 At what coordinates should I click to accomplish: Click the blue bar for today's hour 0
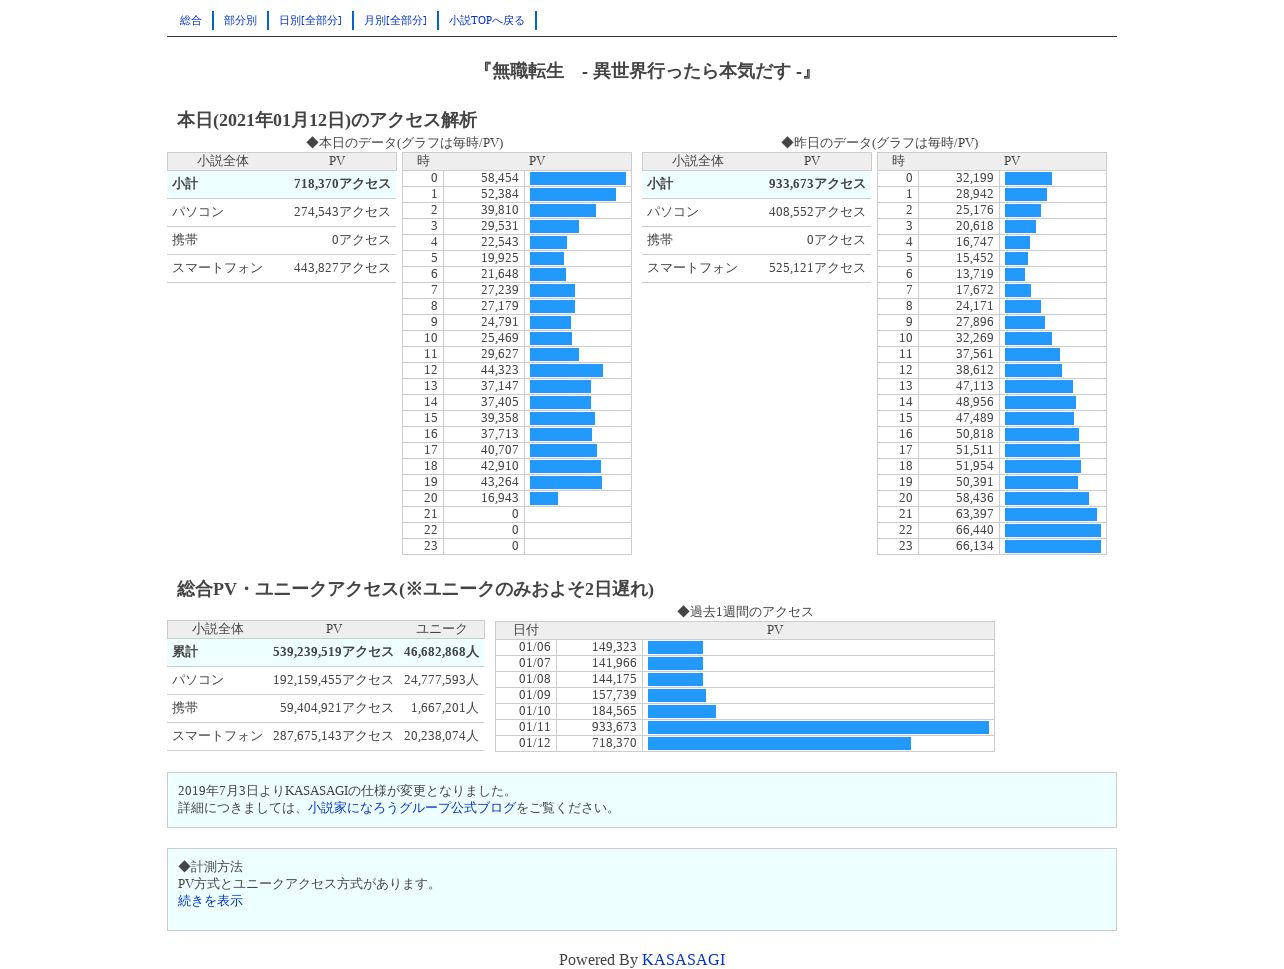click(578, 179)
